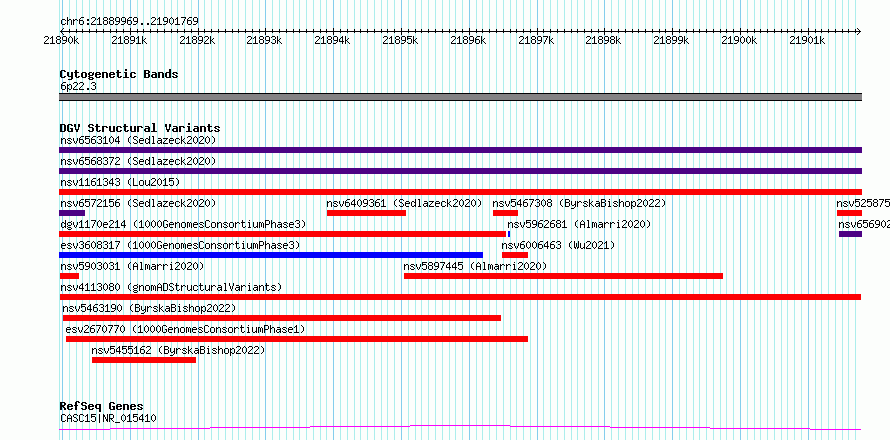Screen dimensions: 890x440
Task: Click the short purple bar under nsv6572156
Action: [x=72, y=213]
